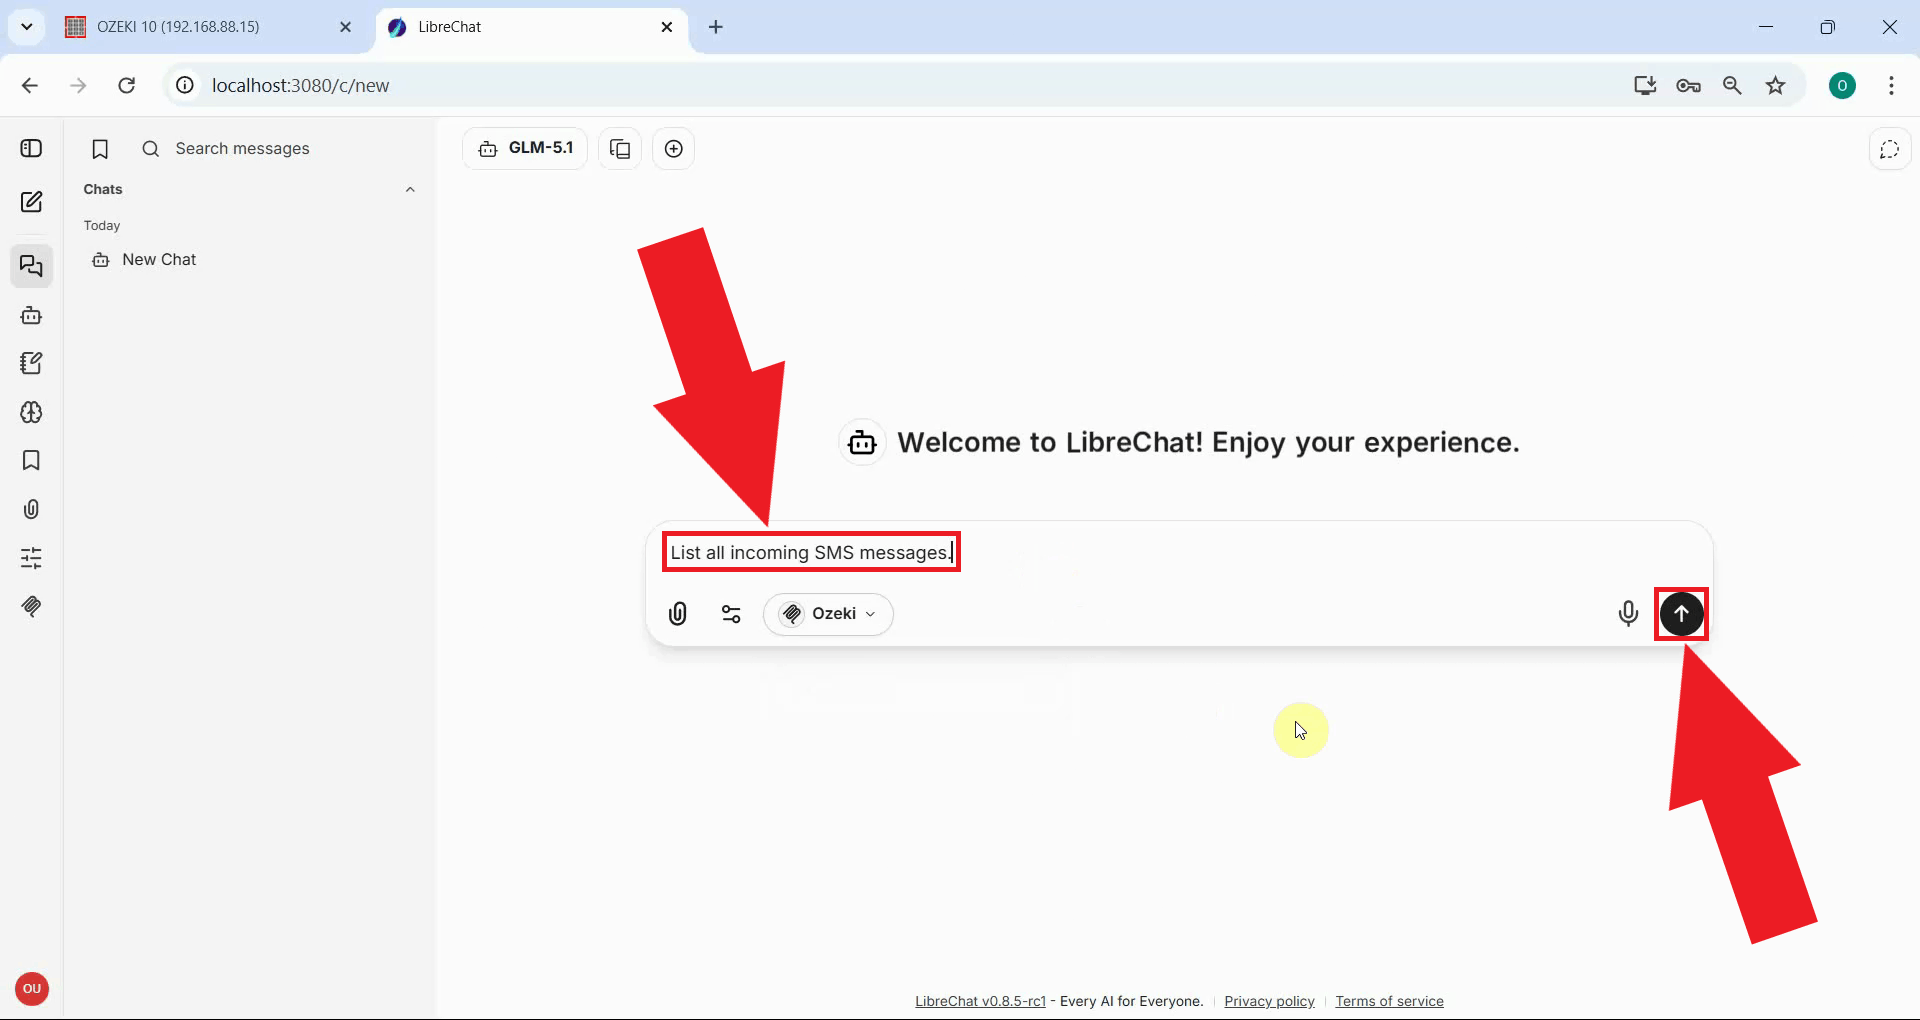The height and width of the screenshot is (1020, 1920).
Task: Close the LibreChat tab
Action: pyautogui.click(x=667, y=27)
